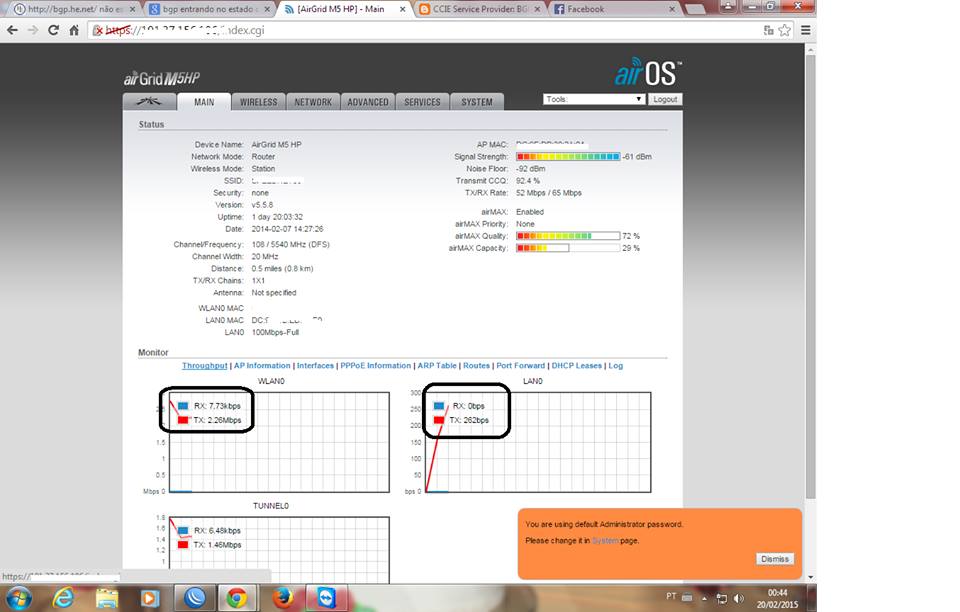Open the Ubiquiti logo tab in airOS
This screenshot has width=960, height=612.
(x=149, y=102)
